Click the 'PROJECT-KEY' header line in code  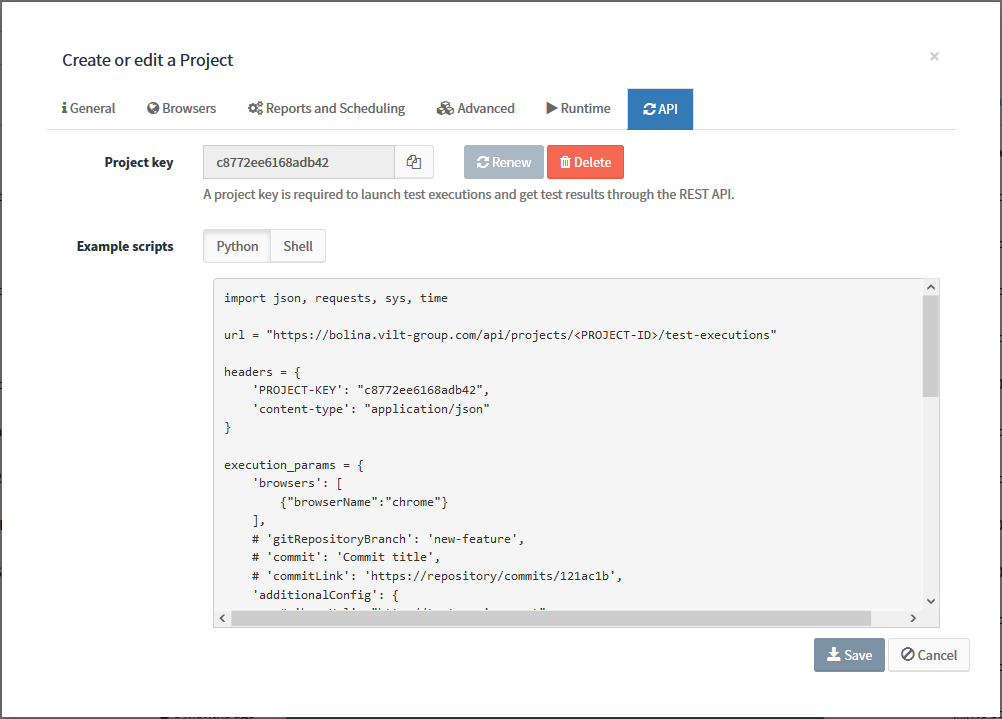[371, 390]
